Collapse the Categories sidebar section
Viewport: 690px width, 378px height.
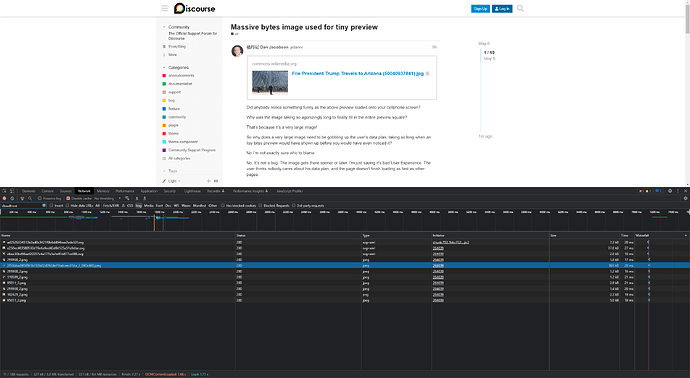pos(164,68)
